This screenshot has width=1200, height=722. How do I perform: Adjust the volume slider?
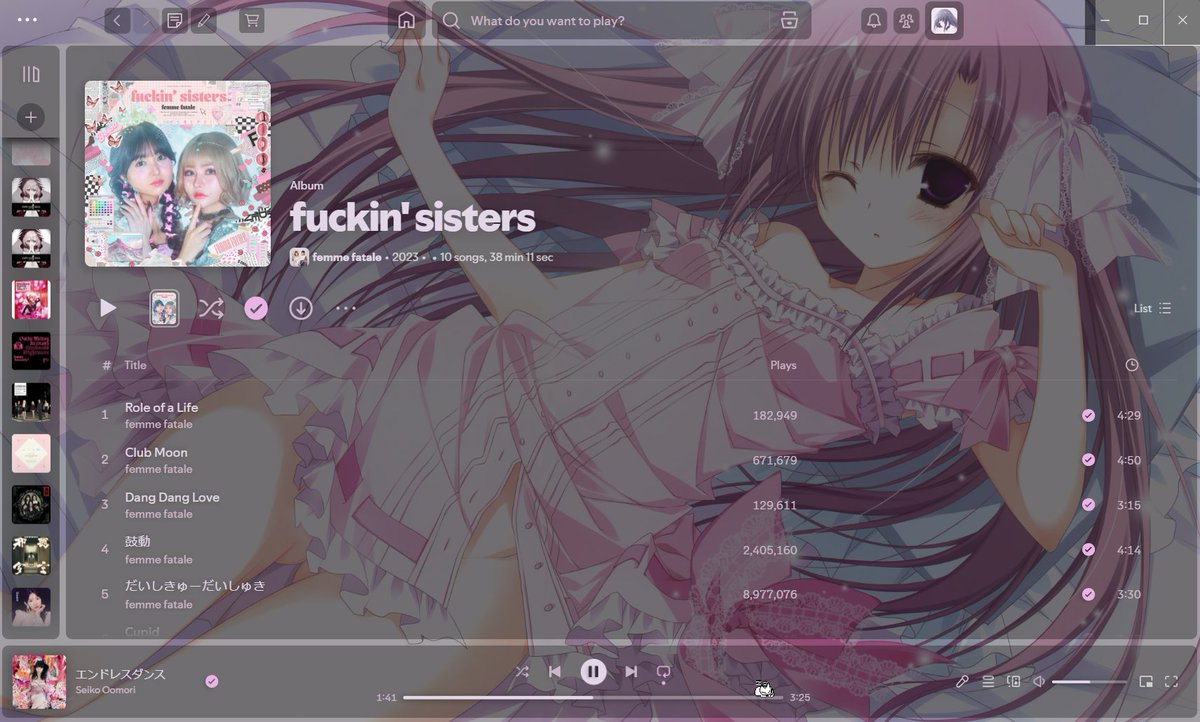[1089, 682]
